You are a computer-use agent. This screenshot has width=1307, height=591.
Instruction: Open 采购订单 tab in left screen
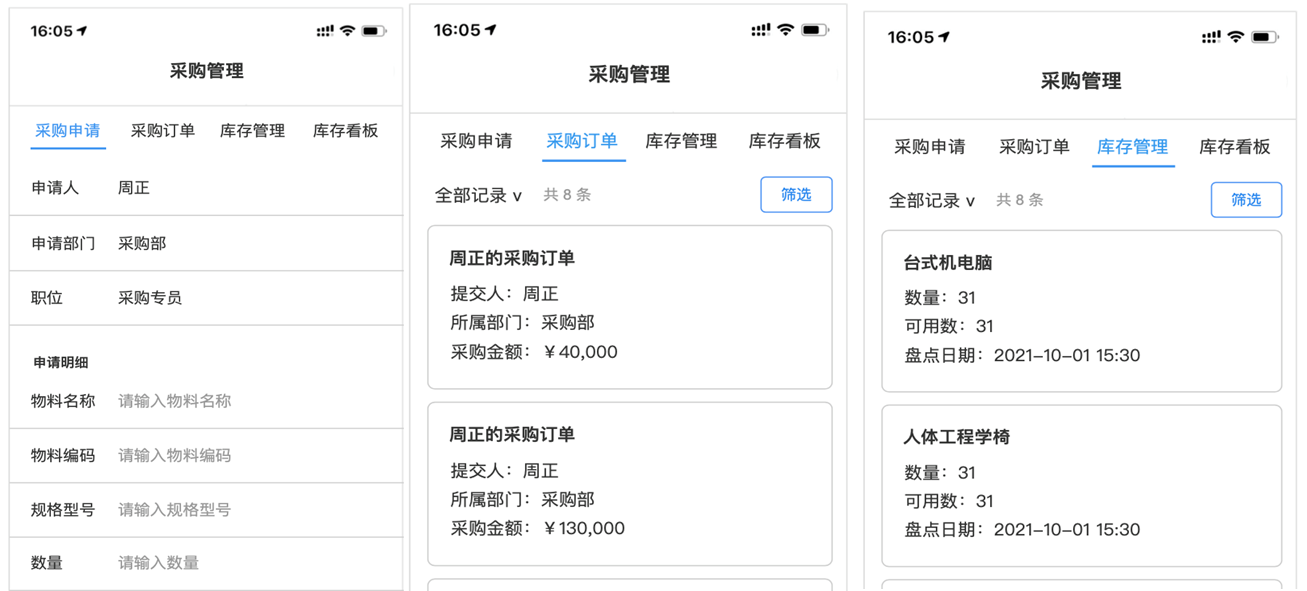(163, 131)
